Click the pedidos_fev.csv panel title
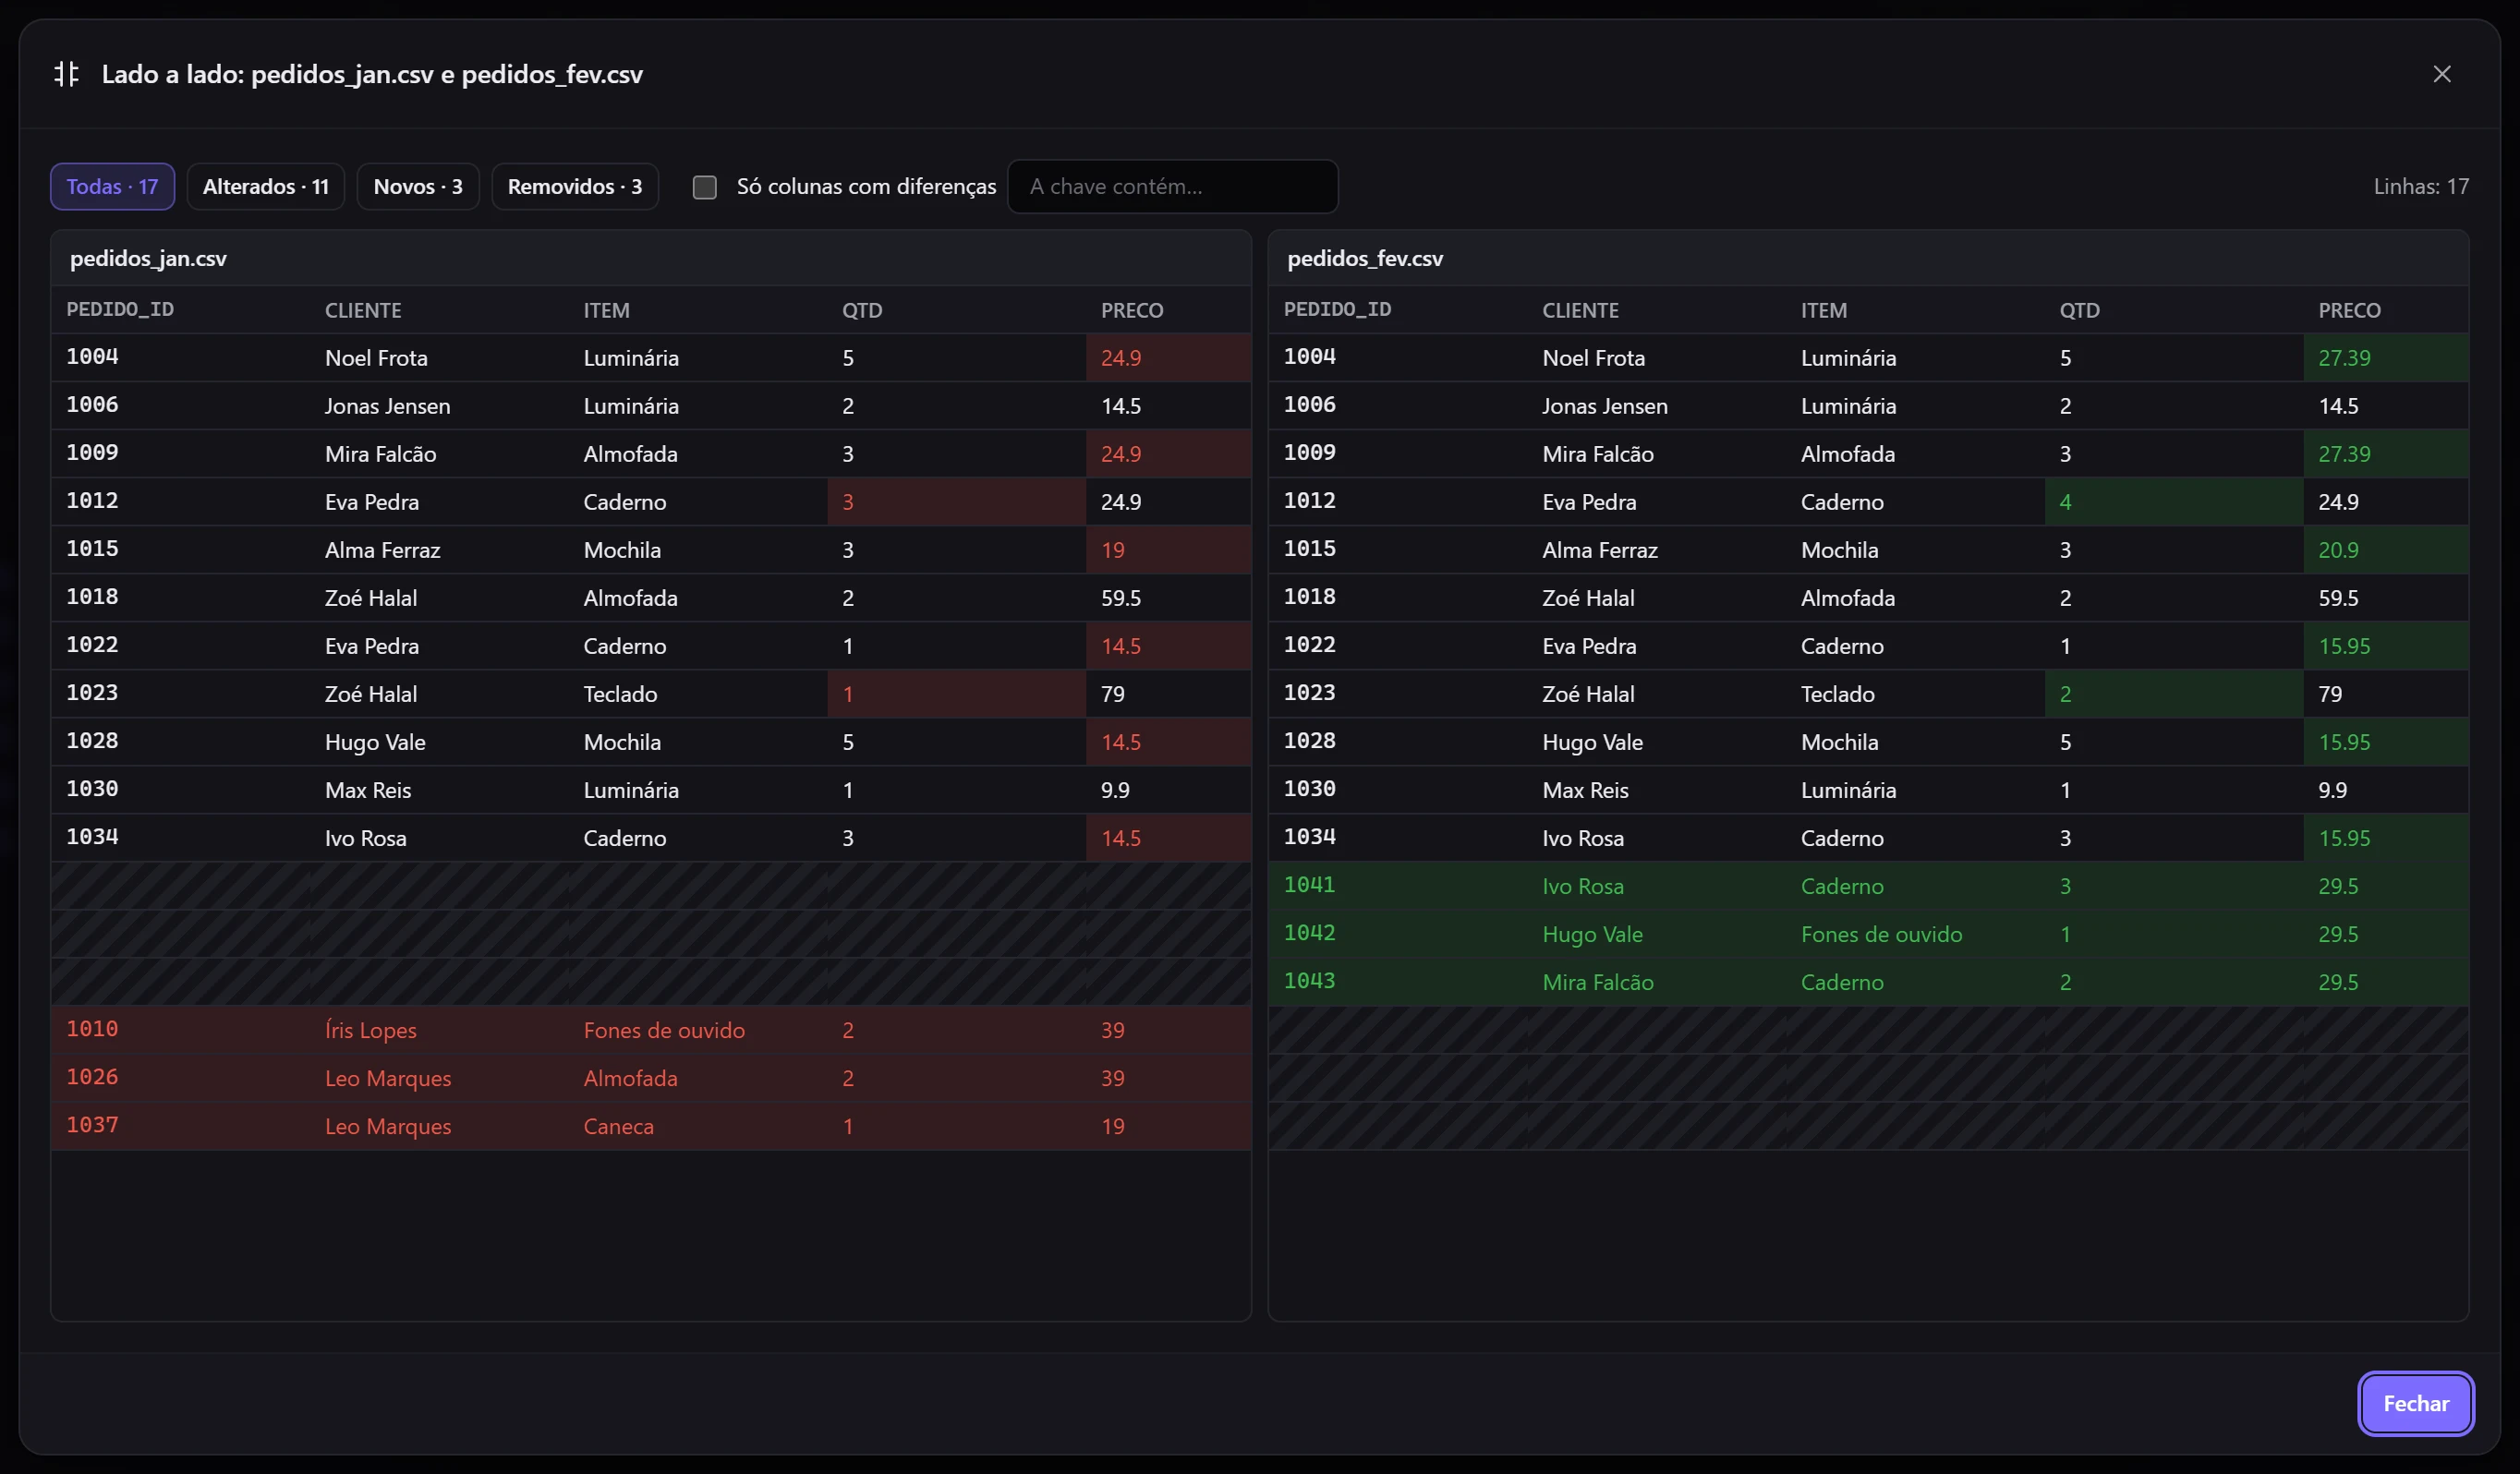Viewport: 2520px width, 1474px height. (x=1364, y=258)
